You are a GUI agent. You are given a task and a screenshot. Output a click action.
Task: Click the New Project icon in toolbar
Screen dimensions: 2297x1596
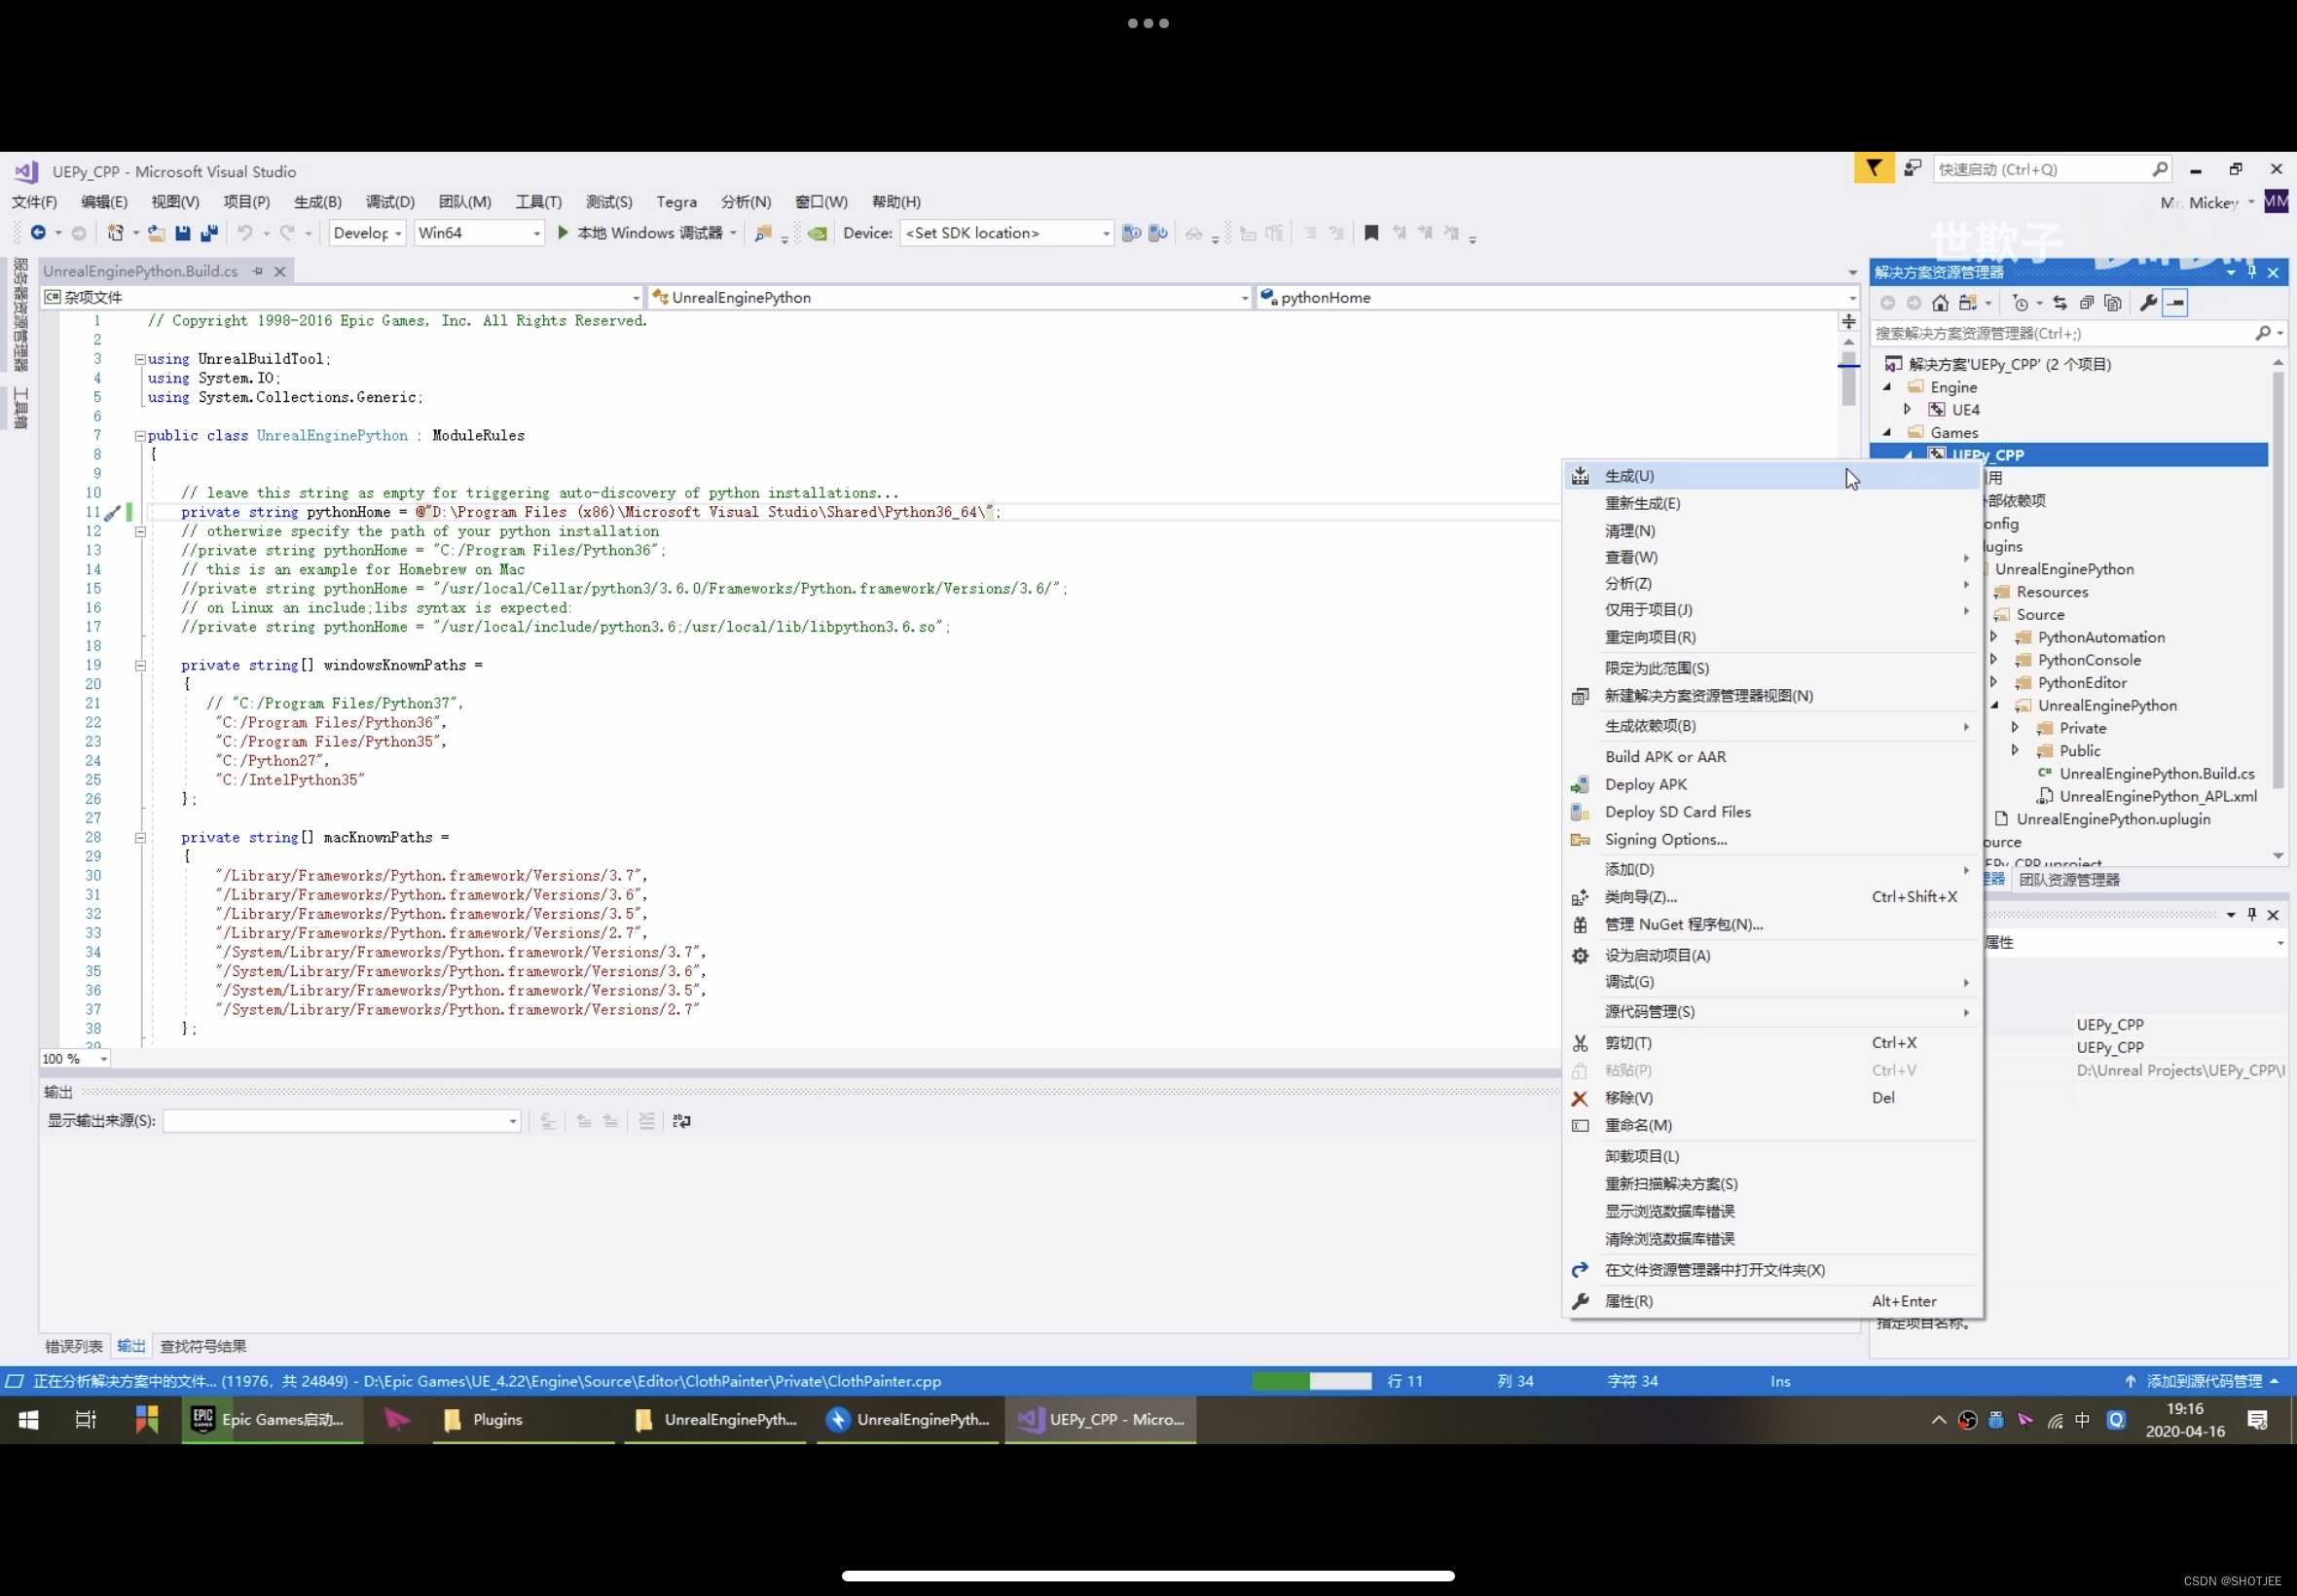[116, 233]
